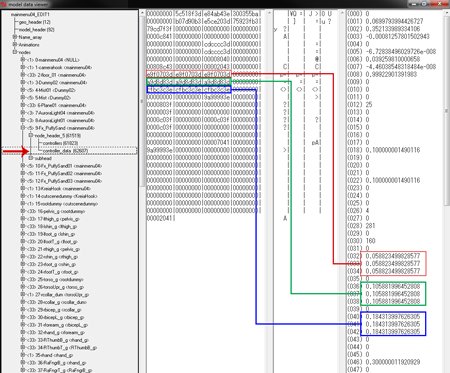Click float entry (012) 25
This screenshot has height=373, width=450.
360,105
